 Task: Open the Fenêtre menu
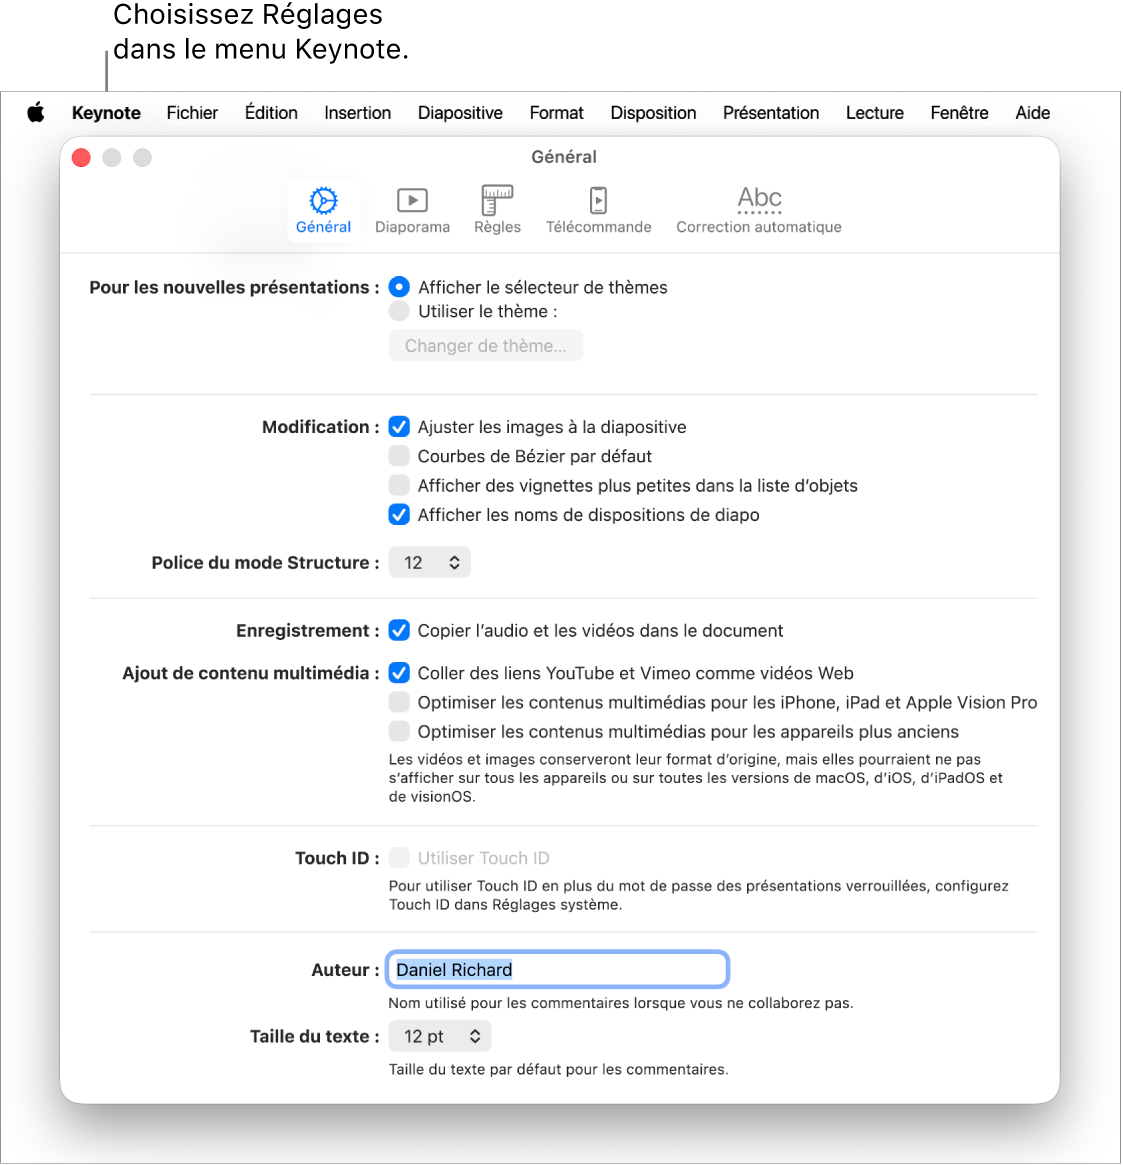[x=959, y=113]
